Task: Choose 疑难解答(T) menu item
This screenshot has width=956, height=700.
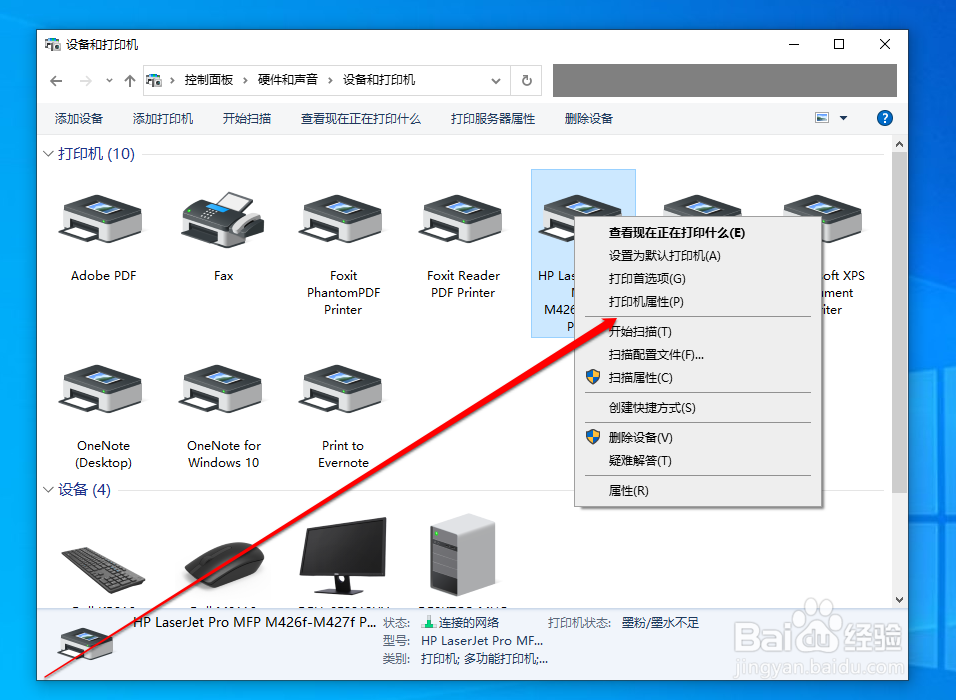Action: pyautogui.click(x=698, y=461)
